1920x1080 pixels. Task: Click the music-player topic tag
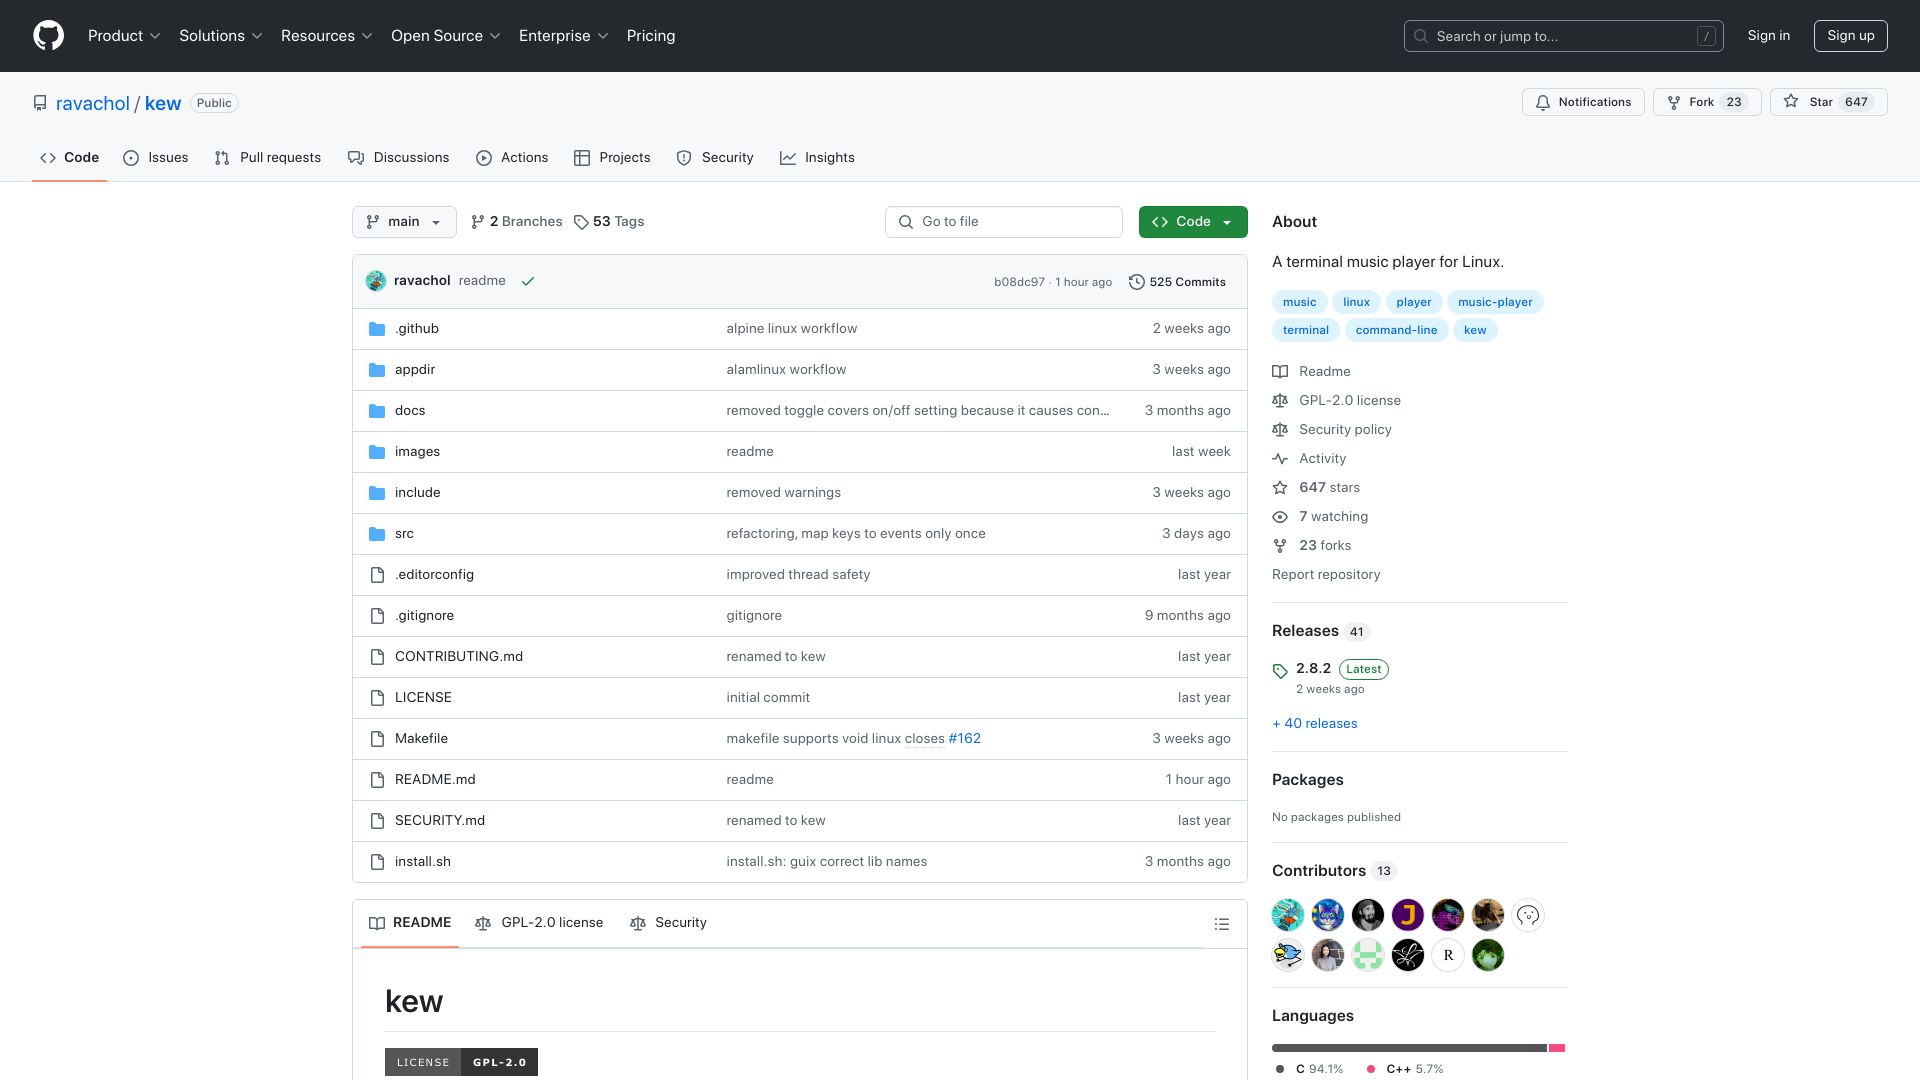(x=1495, y=302)
